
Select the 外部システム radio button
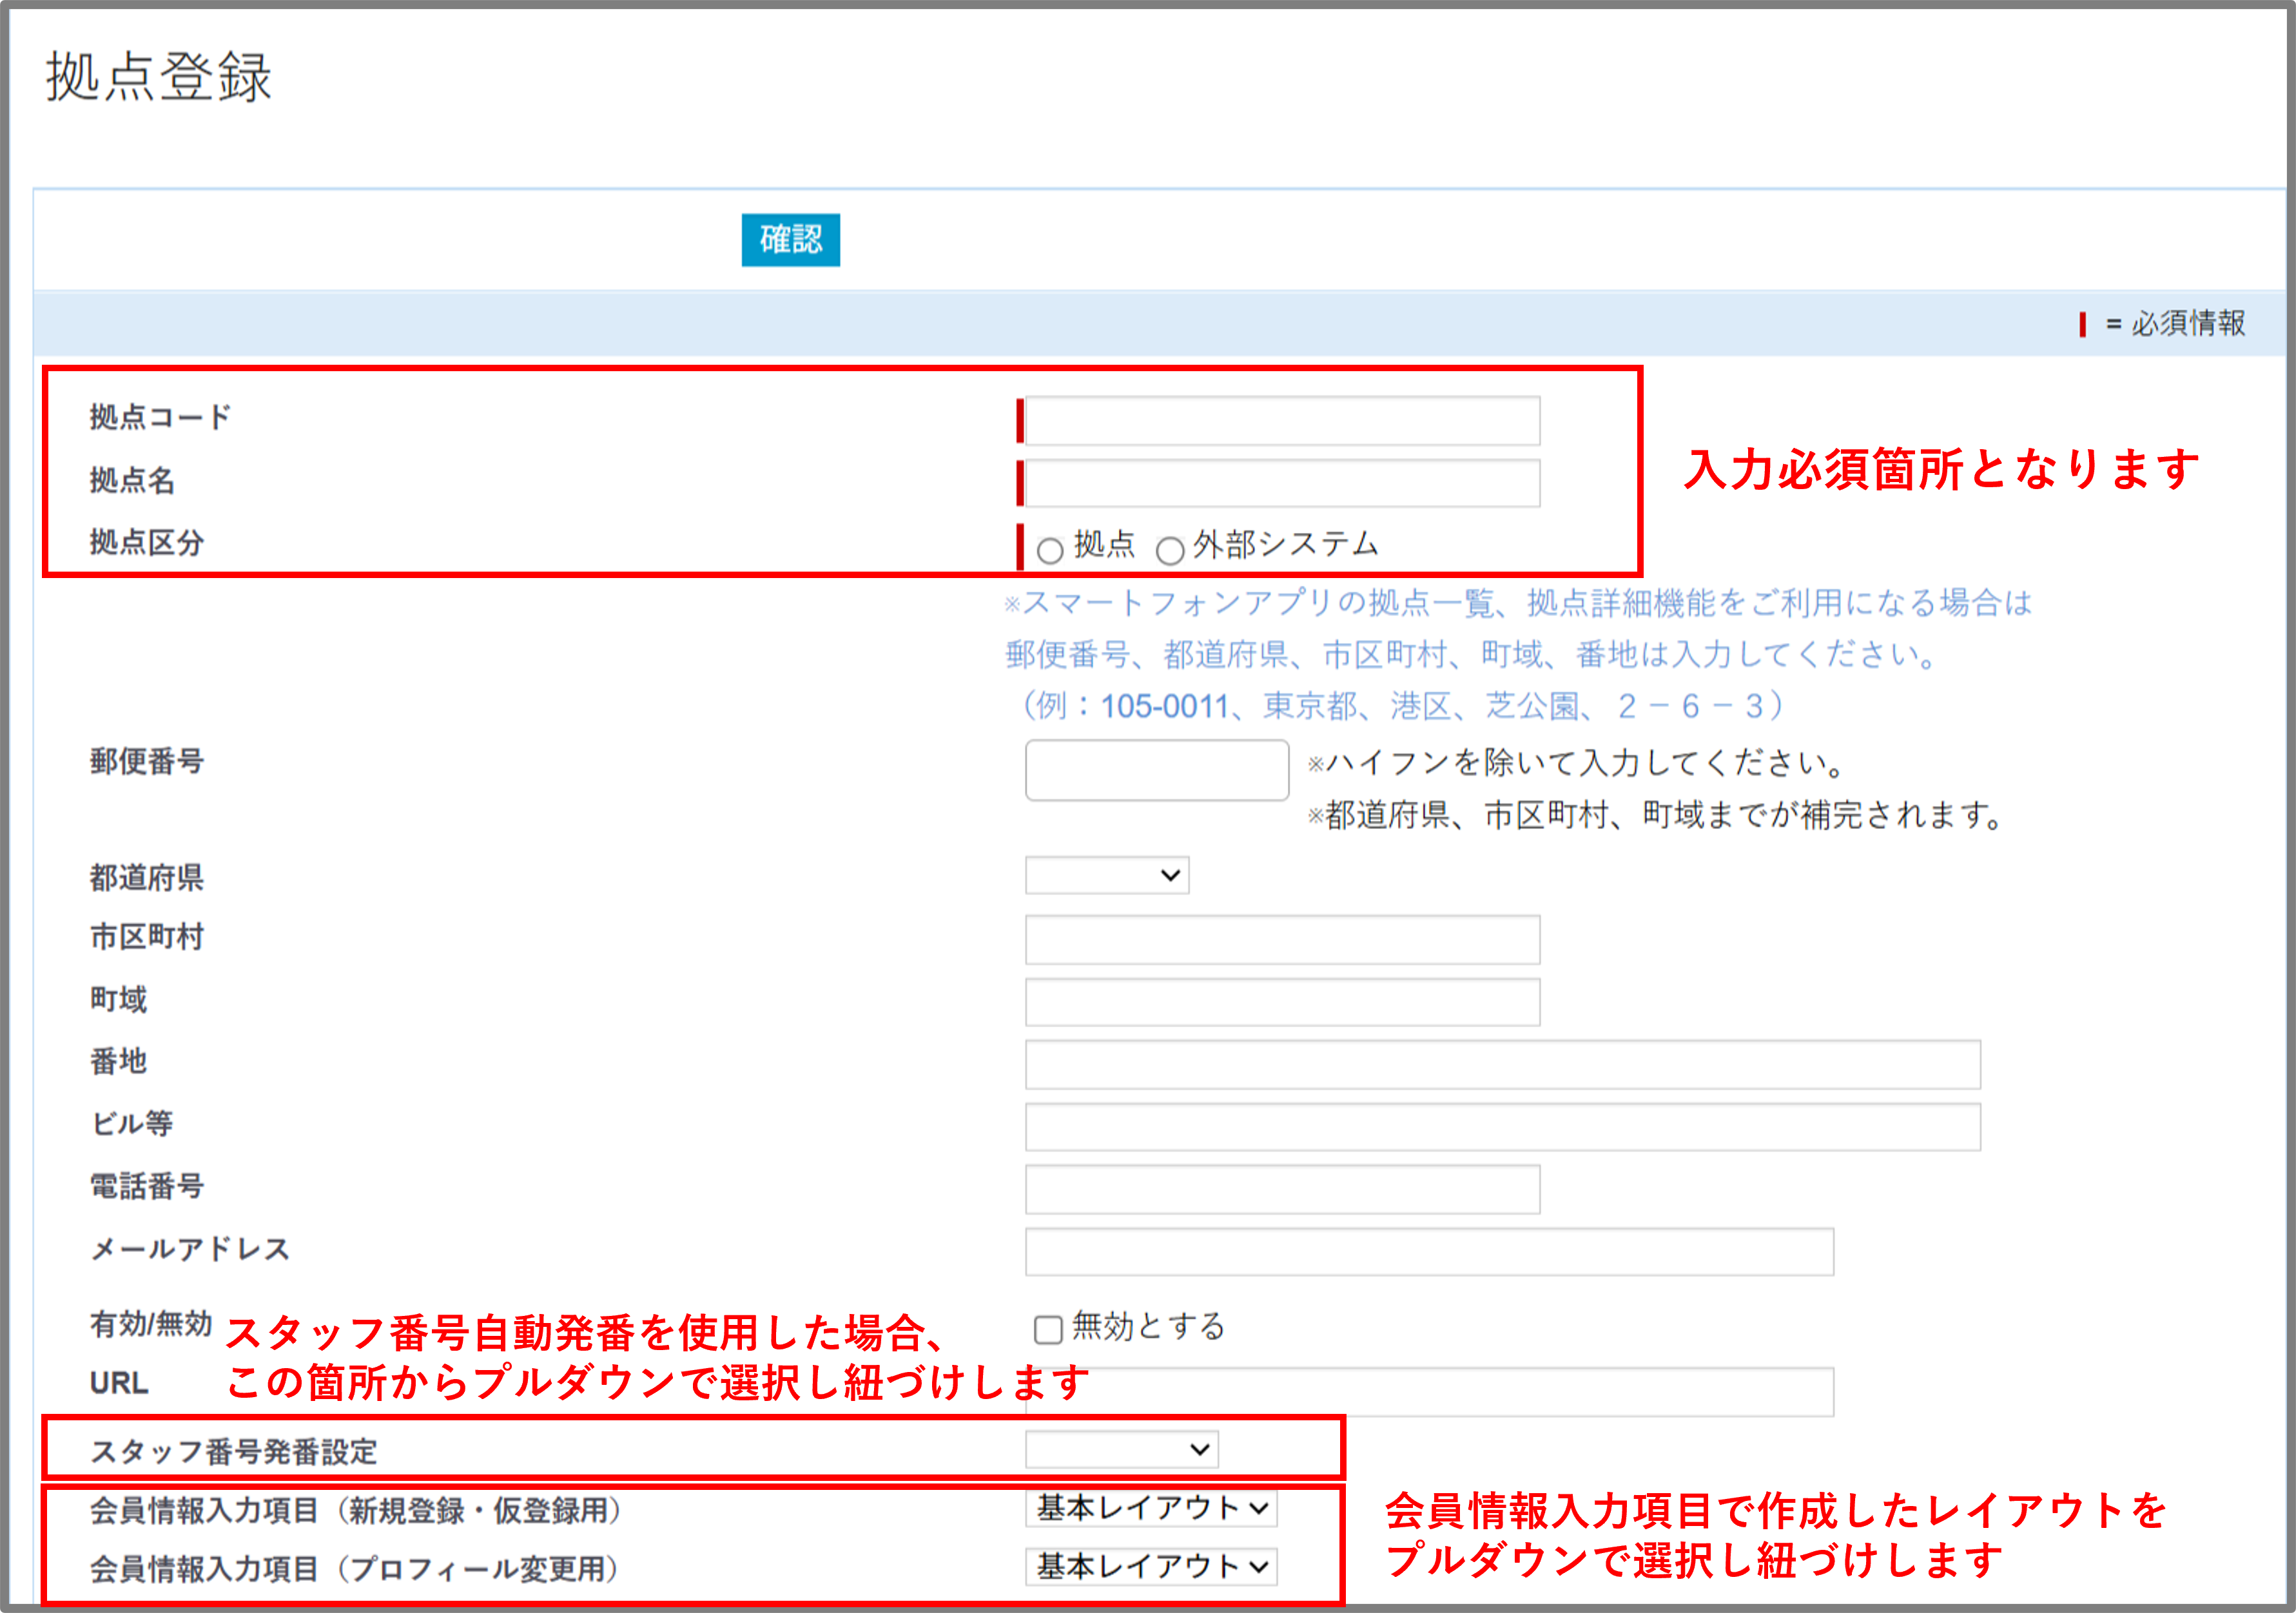[x=1169, y=550]
